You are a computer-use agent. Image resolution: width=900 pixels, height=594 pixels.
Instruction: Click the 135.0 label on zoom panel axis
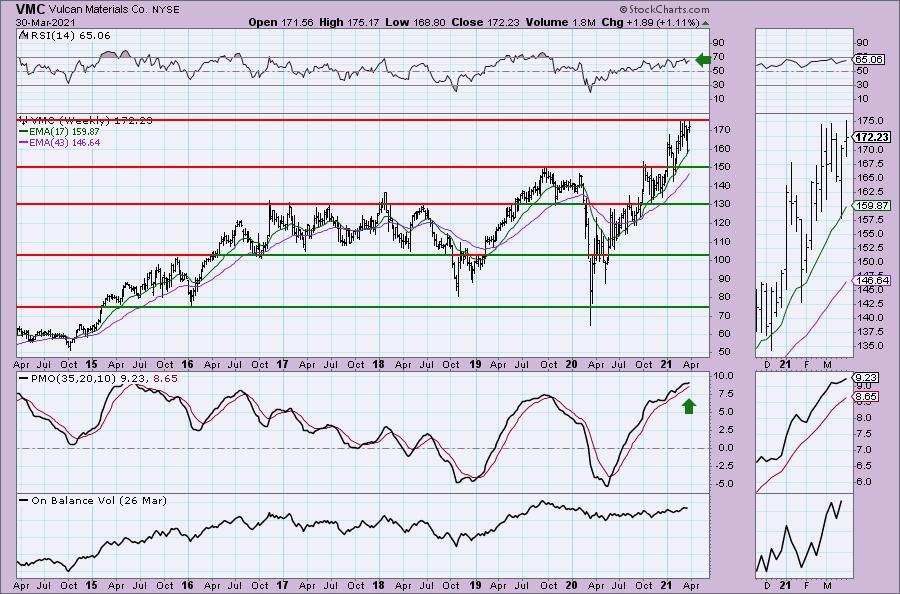869,345
